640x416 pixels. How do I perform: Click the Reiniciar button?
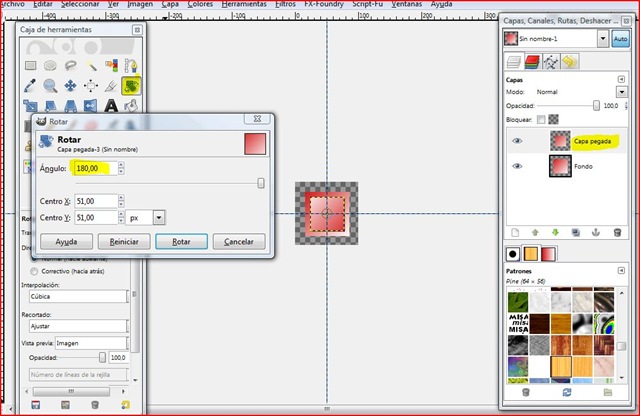coord(124,242)
